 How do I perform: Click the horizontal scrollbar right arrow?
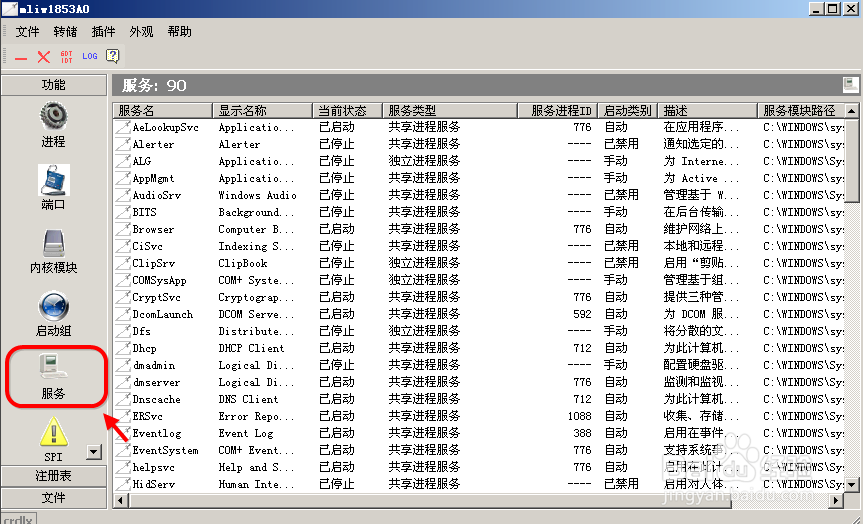click(836, 500)
